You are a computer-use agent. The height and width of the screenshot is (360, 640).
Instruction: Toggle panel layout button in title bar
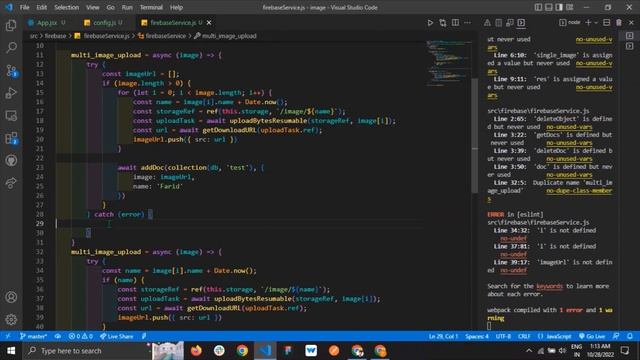pyautogui.click(x=549, y=7)
